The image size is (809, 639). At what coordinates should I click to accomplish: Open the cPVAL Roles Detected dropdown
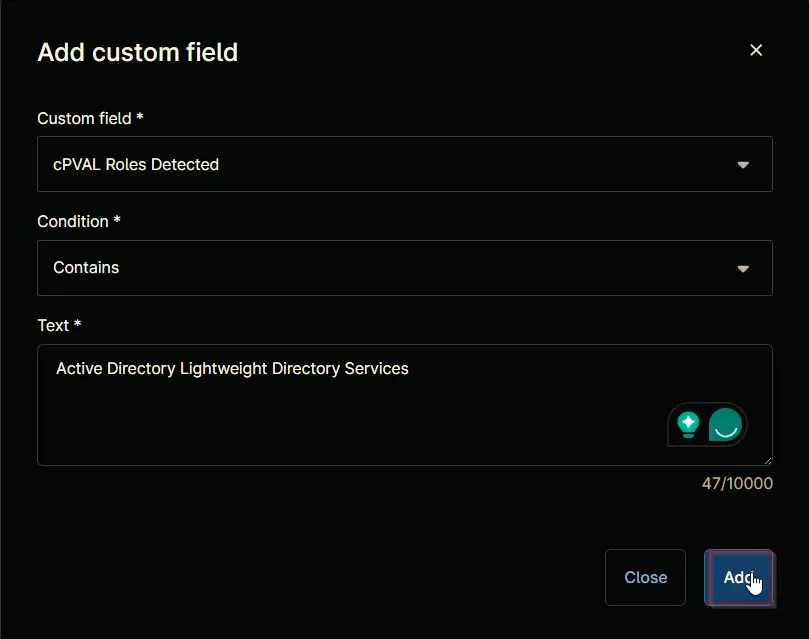click(404, 164)
